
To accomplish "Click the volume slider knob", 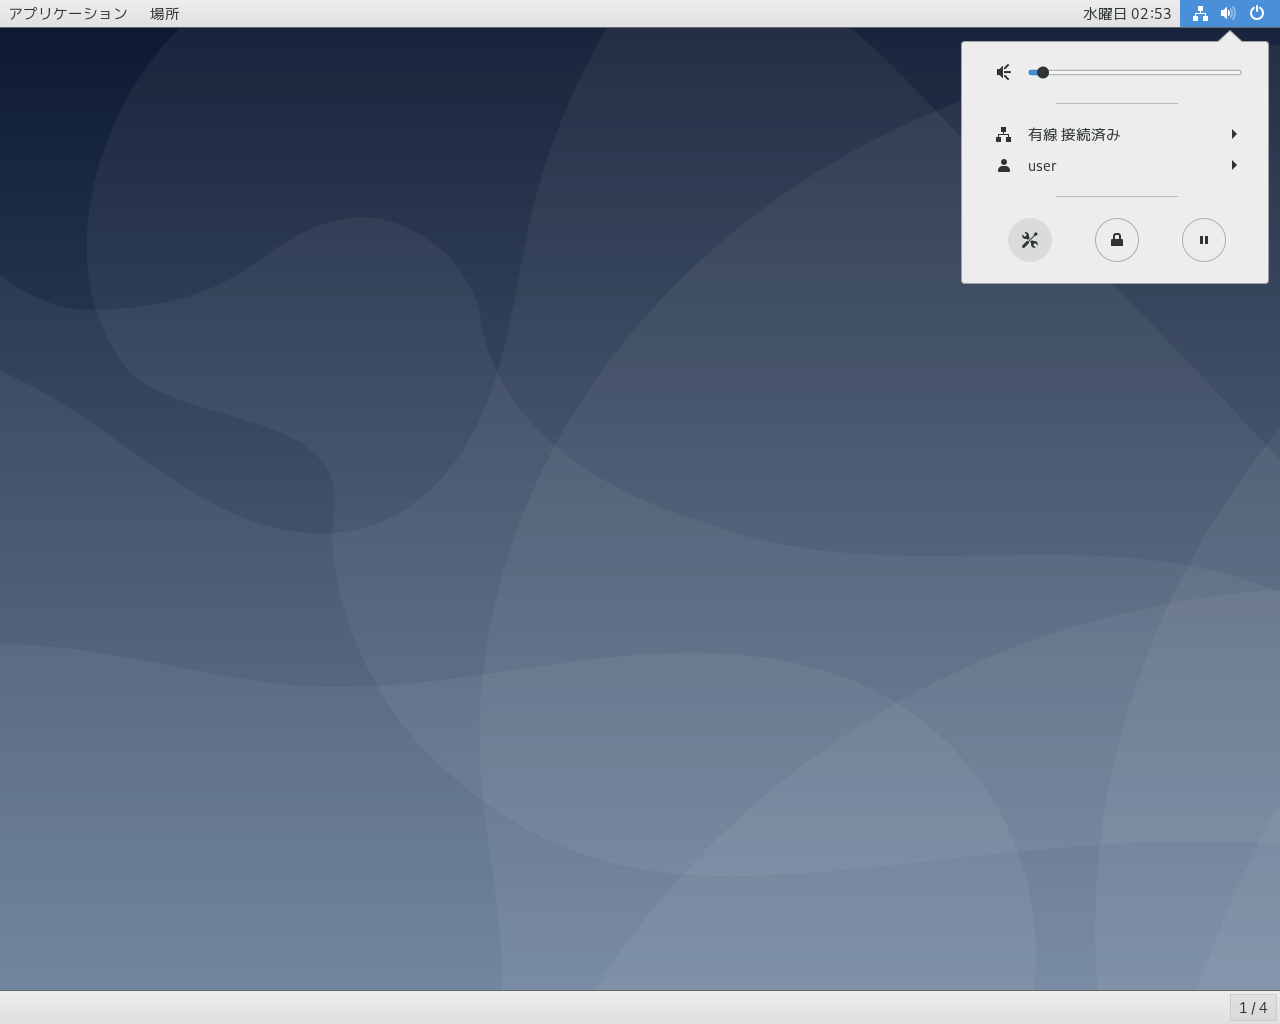I will (1042, 72).
